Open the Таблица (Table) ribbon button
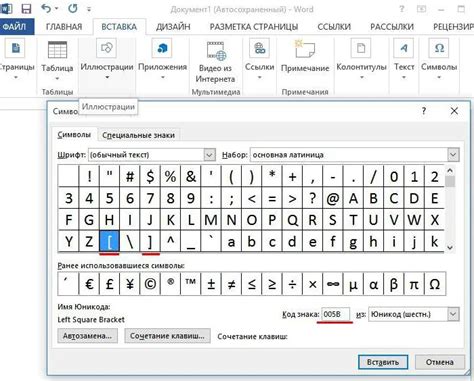This screenshot has height=381, width=474. [57, 60]
